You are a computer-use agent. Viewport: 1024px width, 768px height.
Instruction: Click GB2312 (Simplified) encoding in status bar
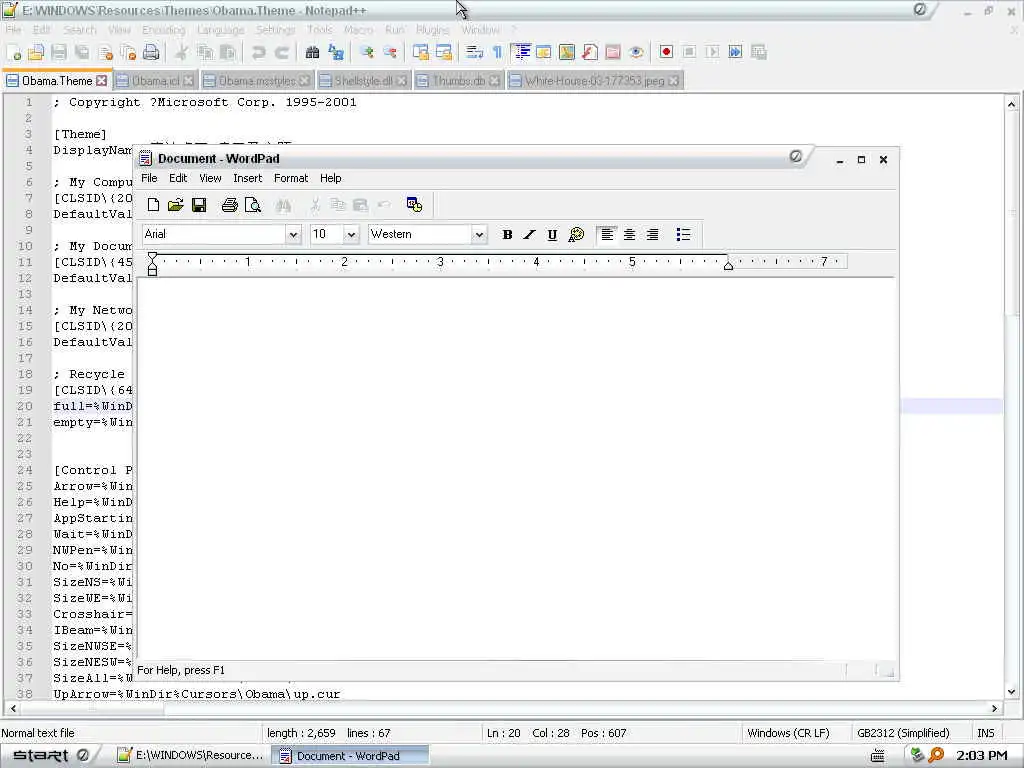tap(903, 733)
